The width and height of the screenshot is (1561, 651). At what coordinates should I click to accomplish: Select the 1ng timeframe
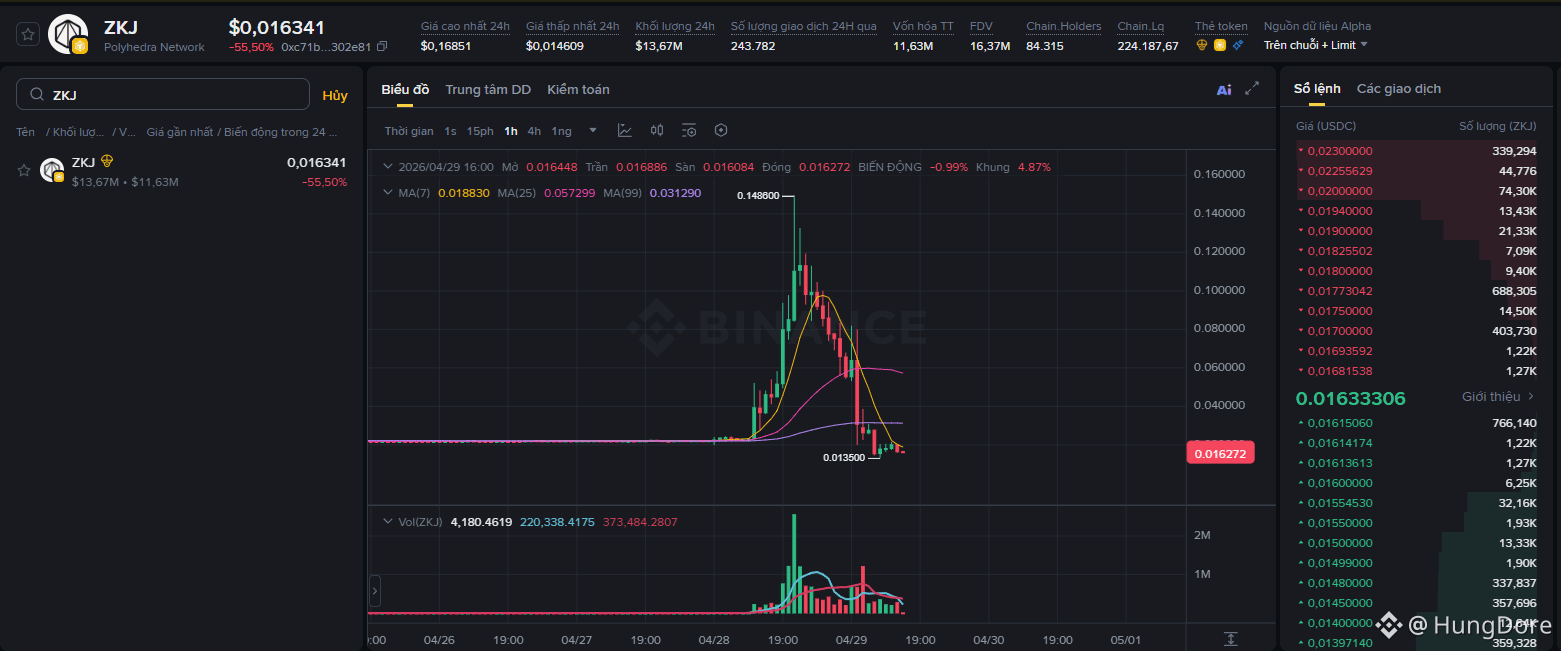point(562,131)
